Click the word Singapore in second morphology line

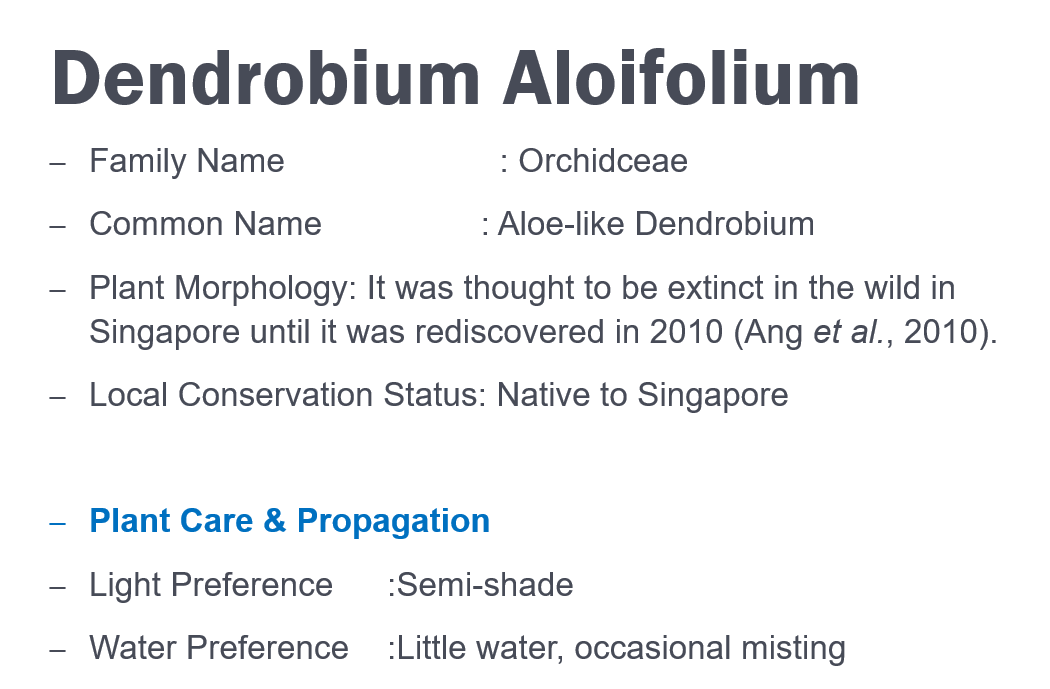[164, 333]
